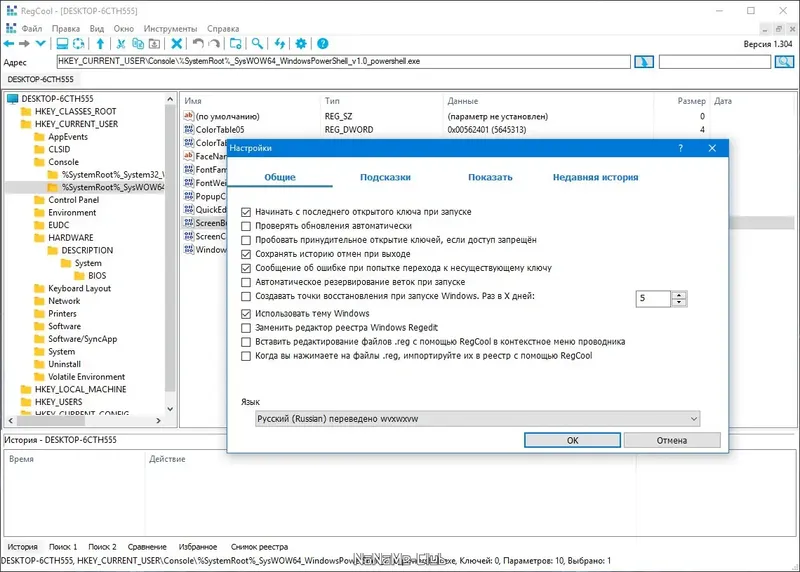This screenshot has height=572, width=800.
Task: Enable 'Пробовать принудительное открытие ключей' checkbox
Action: coord(246,240)
